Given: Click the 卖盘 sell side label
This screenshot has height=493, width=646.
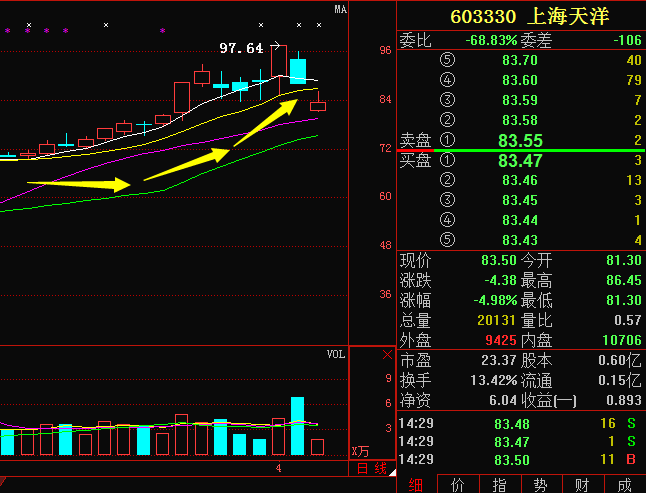Looking at the screenshot, I should click(x=415, y=140).
